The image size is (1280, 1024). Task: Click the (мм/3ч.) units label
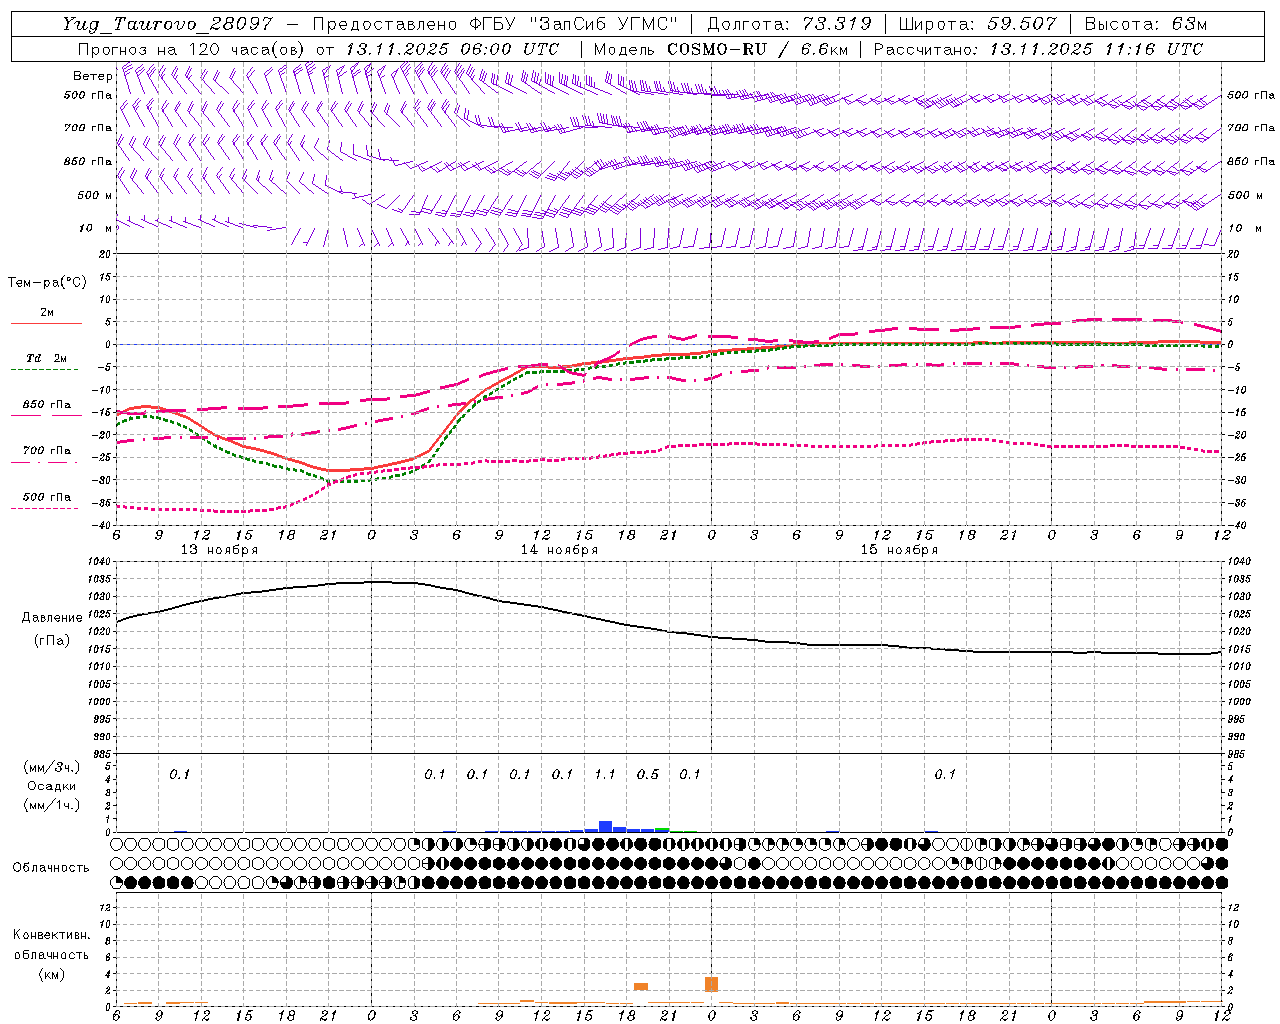pos(51,767)
